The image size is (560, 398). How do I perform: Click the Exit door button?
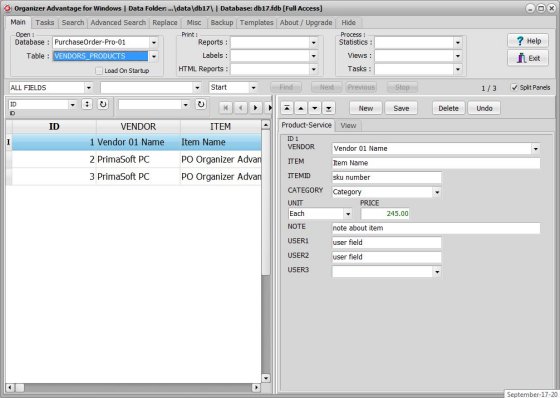point(528,58)
